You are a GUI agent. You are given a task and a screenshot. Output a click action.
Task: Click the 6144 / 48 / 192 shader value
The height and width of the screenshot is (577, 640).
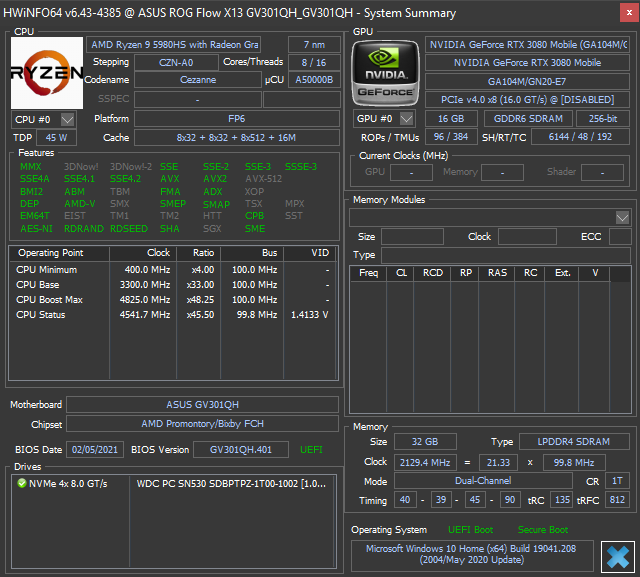580,137
